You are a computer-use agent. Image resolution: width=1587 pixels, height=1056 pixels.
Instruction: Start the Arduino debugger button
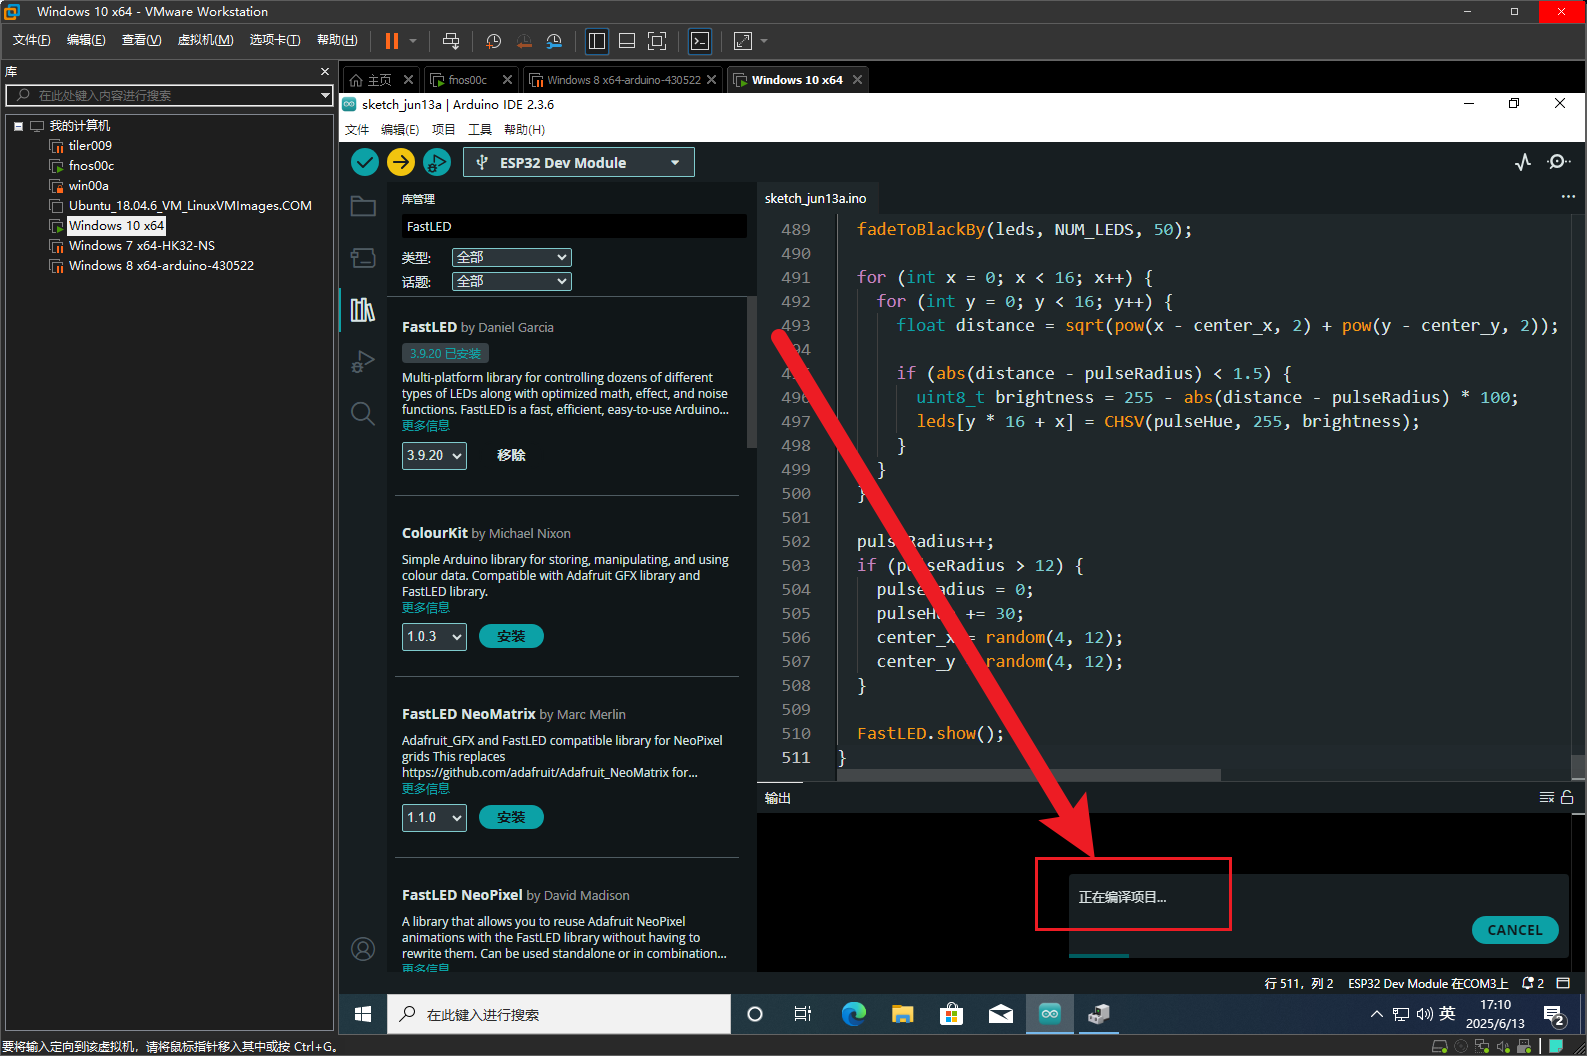pos(437,162)
